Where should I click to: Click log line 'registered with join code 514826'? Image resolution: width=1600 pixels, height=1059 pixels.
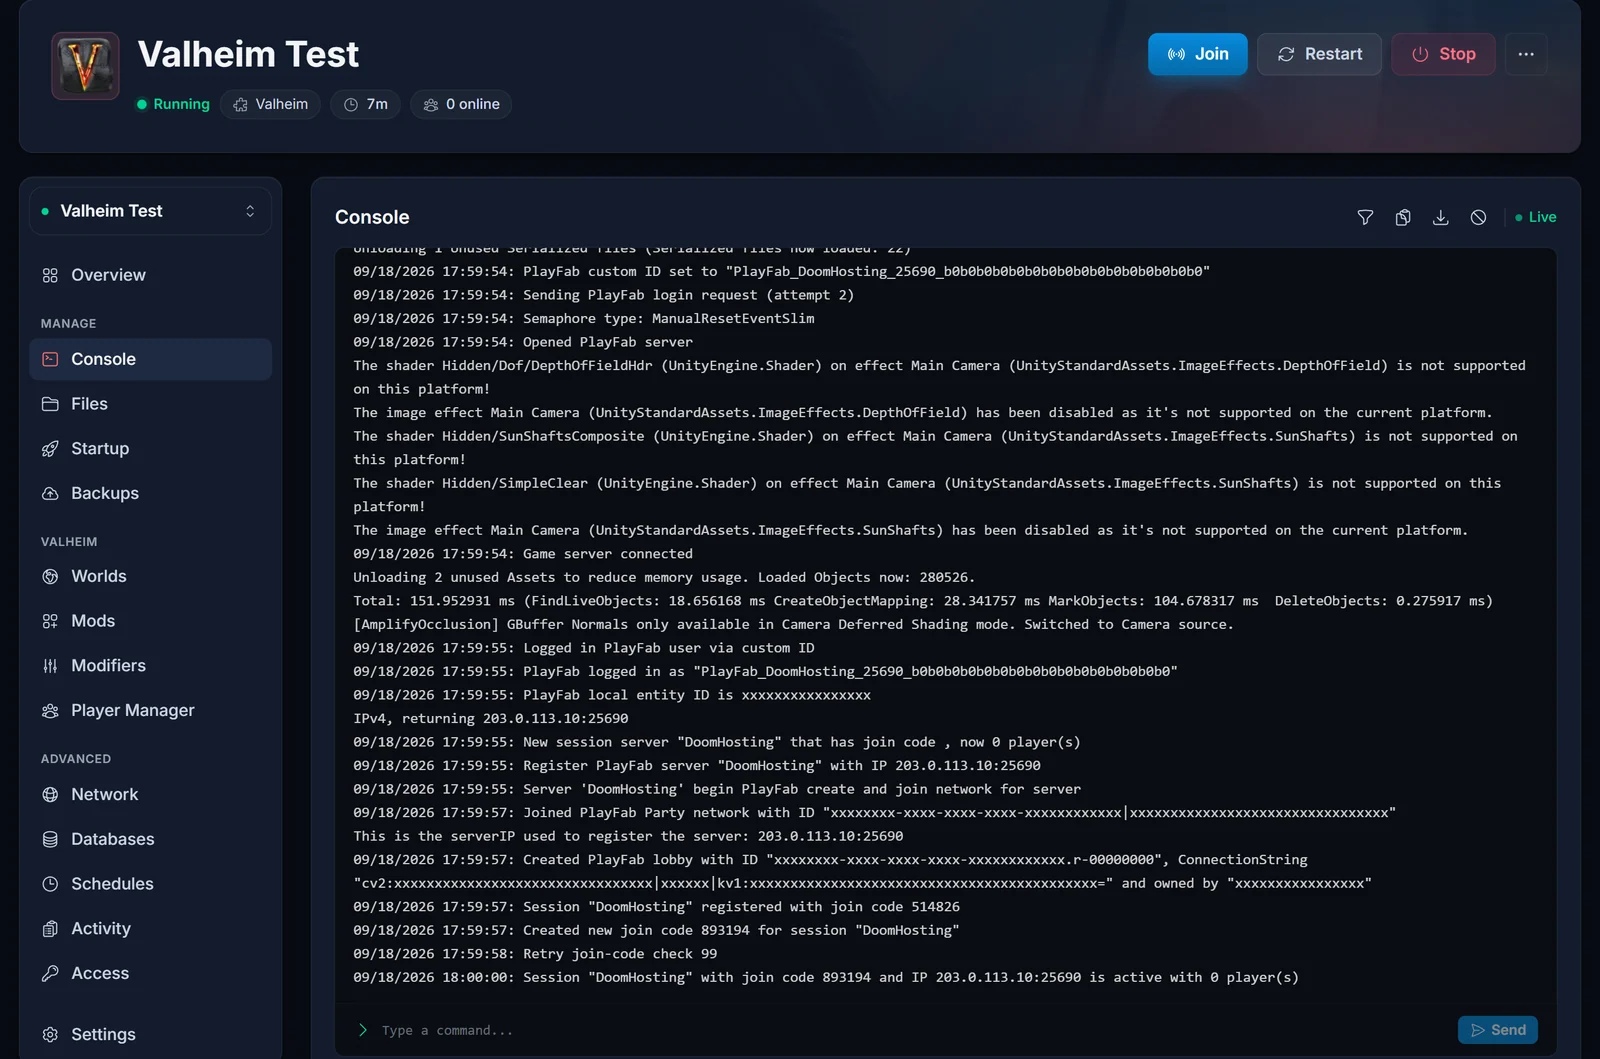point(656,907)
